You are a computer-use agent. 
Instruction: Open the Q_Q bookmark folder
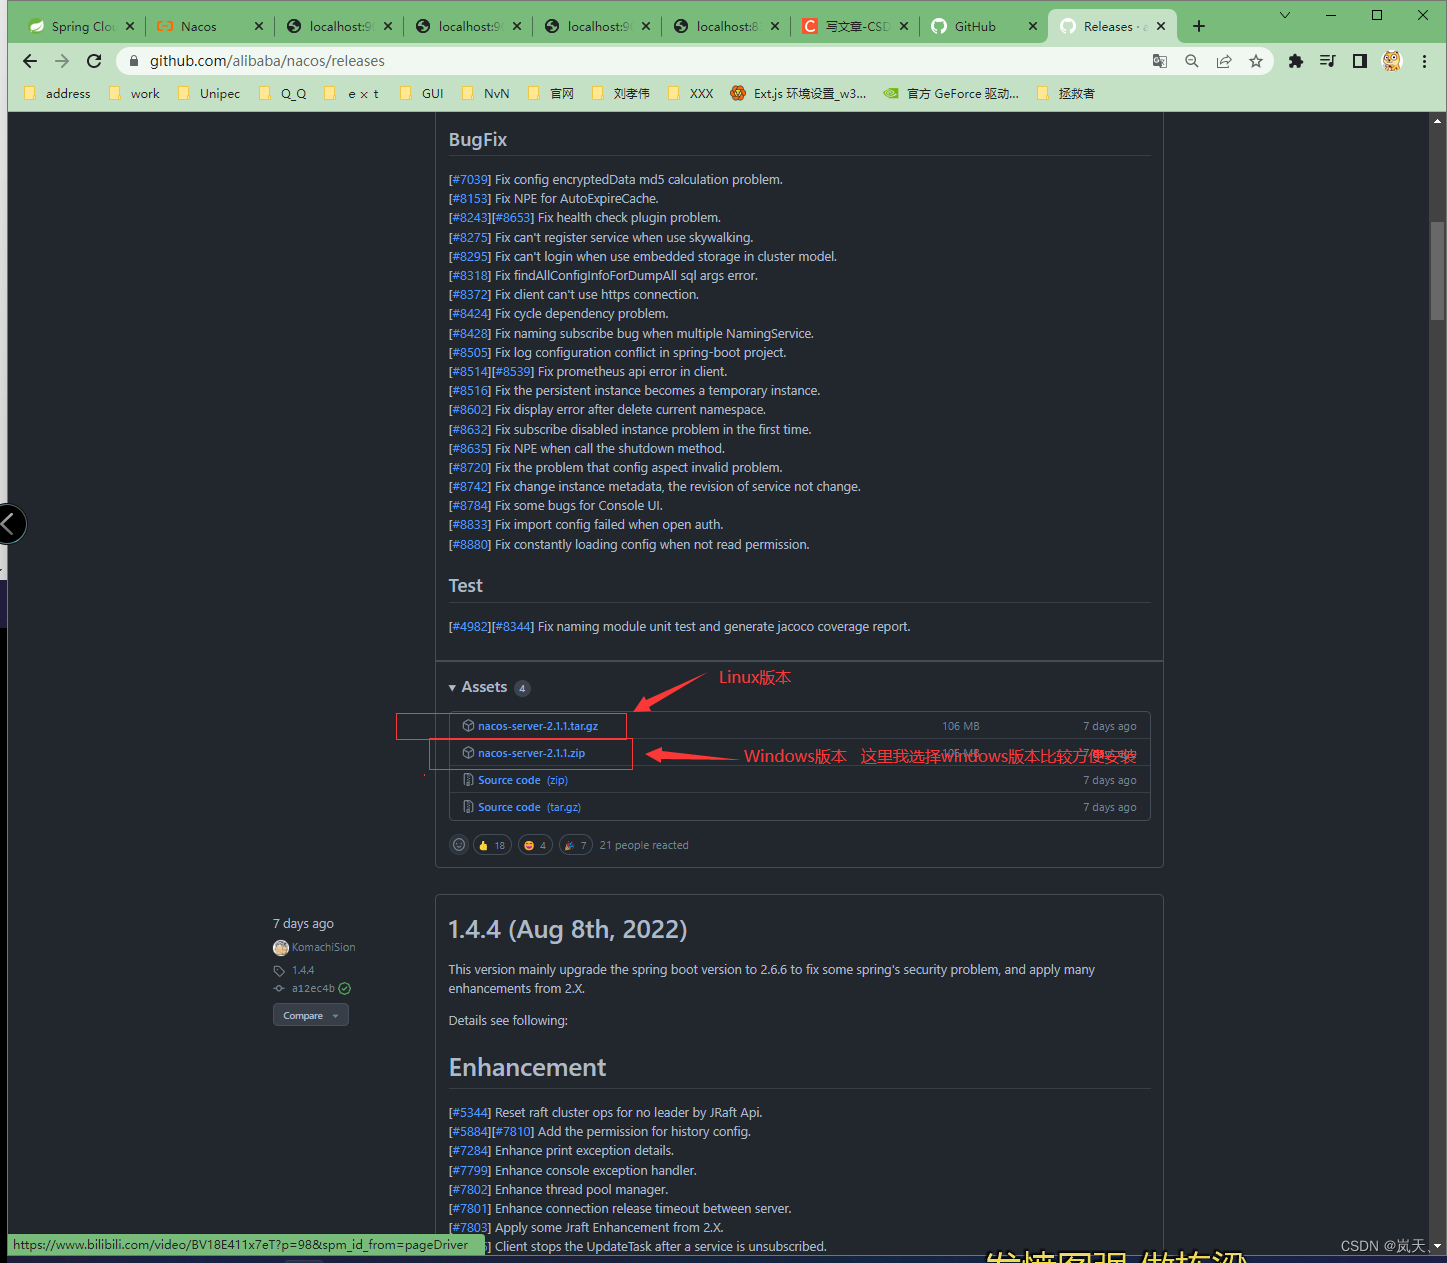[283, 93]
